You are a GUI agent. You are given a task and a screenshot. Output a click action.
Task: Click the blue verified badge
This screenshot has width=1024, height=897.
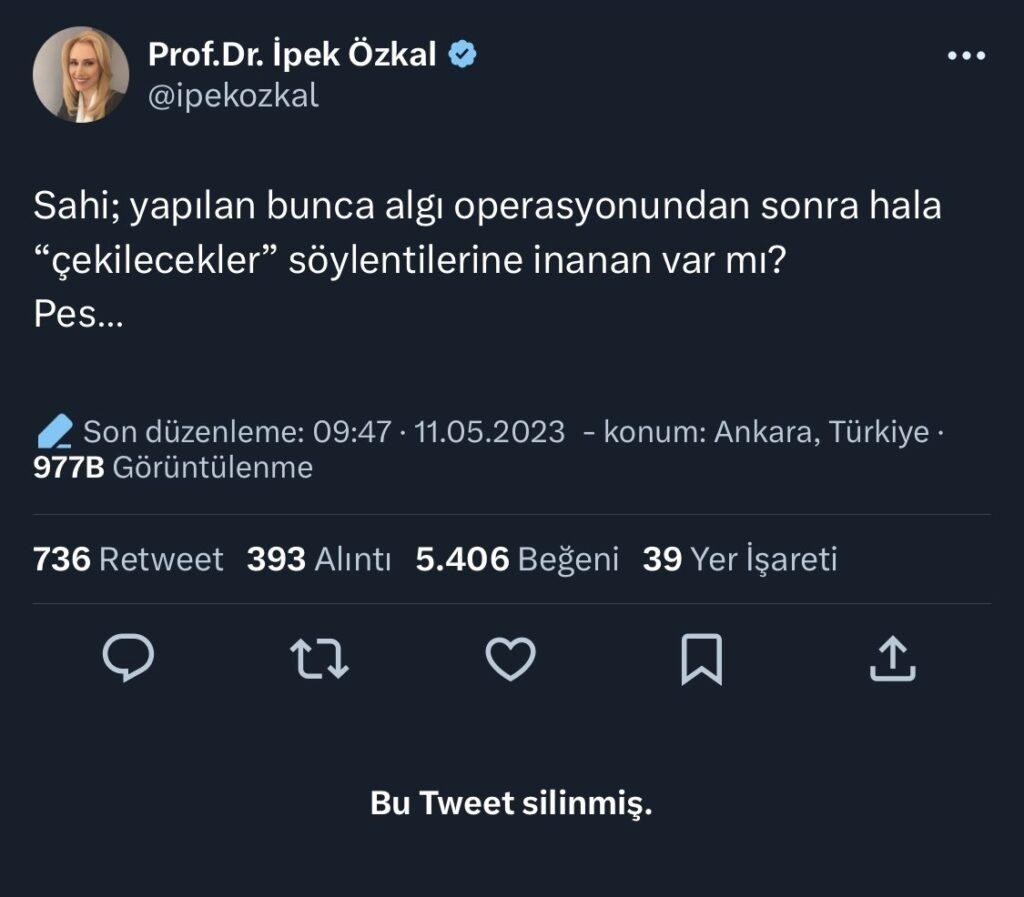point(461,54)
